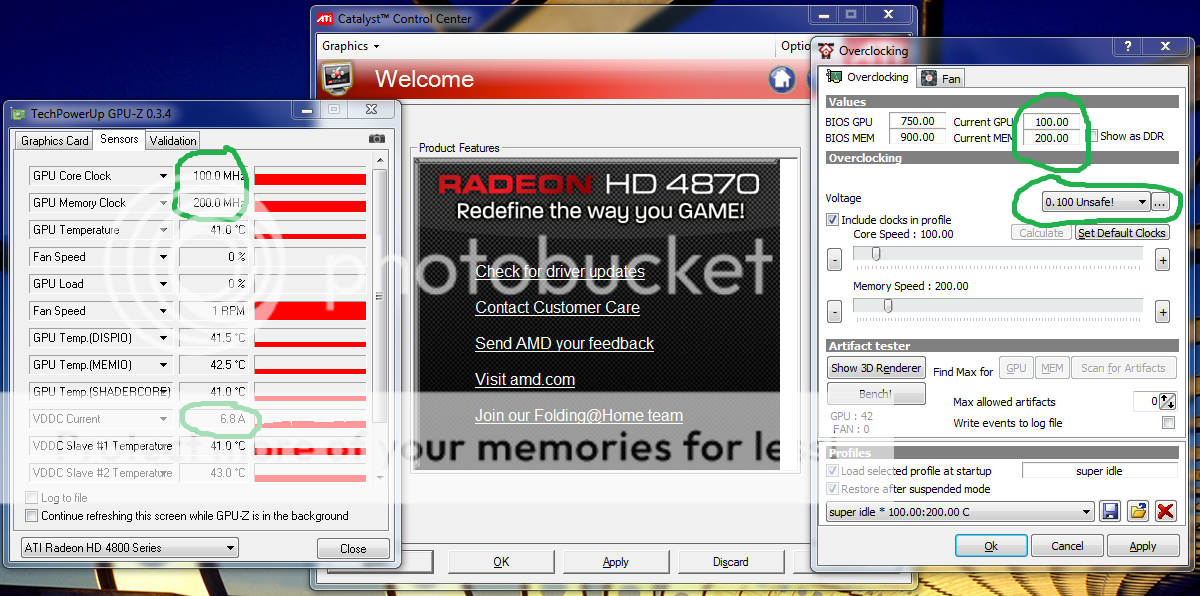Uncheck Include clocks in profile
Viewport: 1200px width, 596px height.
coord(833,220)
